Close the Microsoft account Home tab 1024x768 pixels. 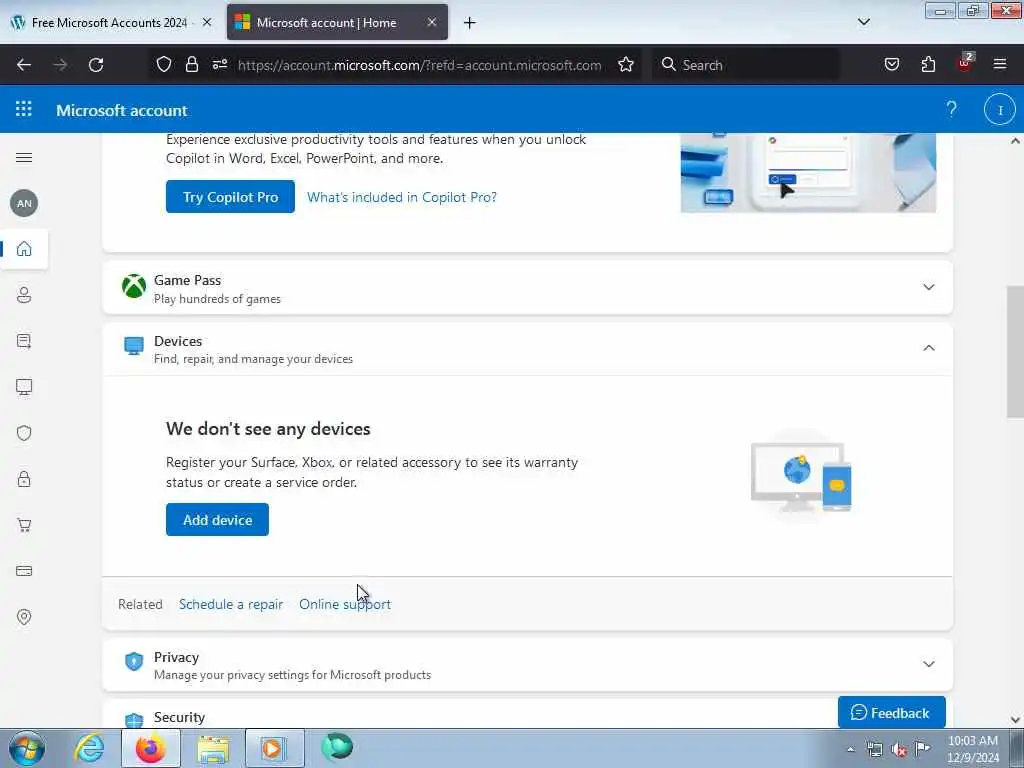point(432,22)
